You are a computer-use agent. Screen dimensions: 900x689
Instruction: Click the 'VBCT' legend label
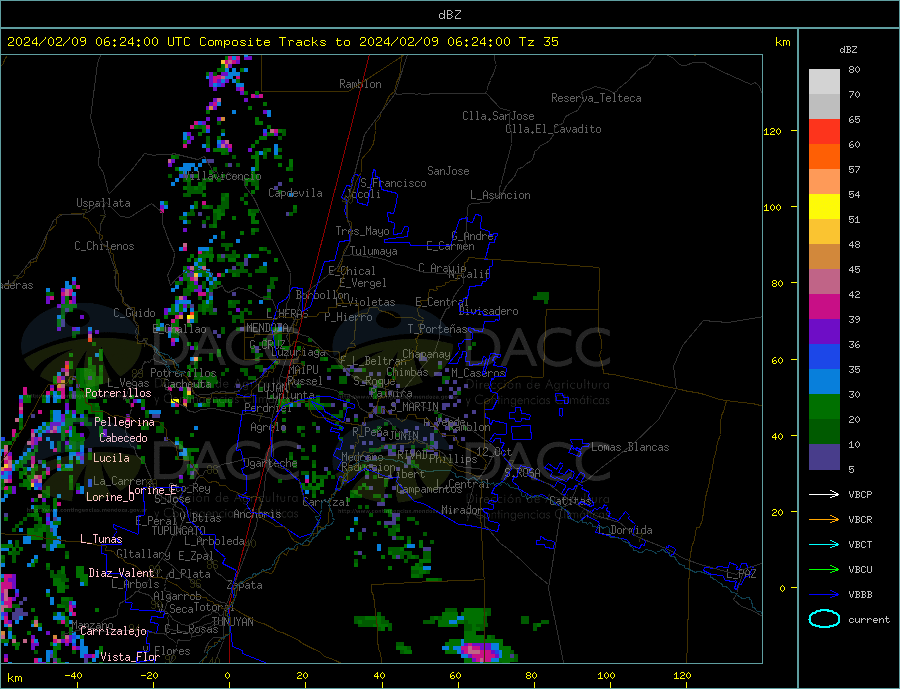point(860,544)
